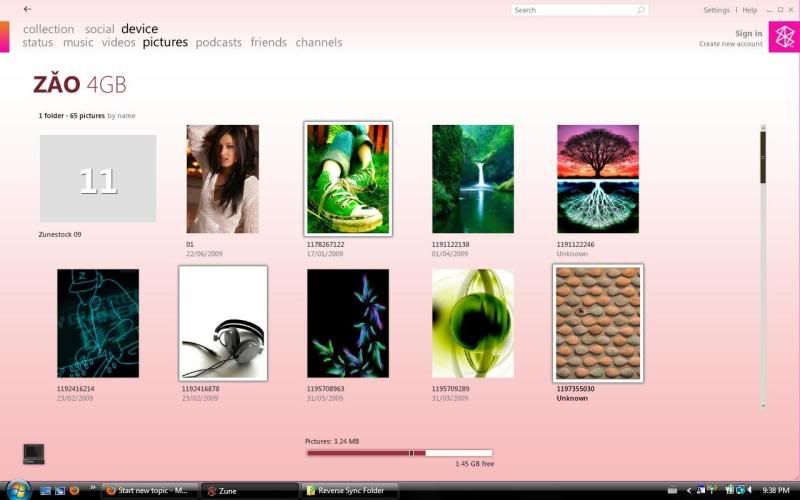
Task: Expand the quick launch chevron
Action: click(92, 488)
